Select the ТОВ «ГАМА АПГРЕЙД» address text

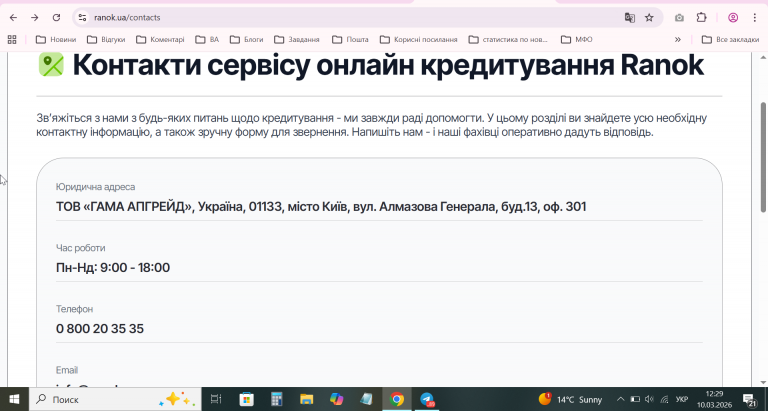click(x=321, y=207)
